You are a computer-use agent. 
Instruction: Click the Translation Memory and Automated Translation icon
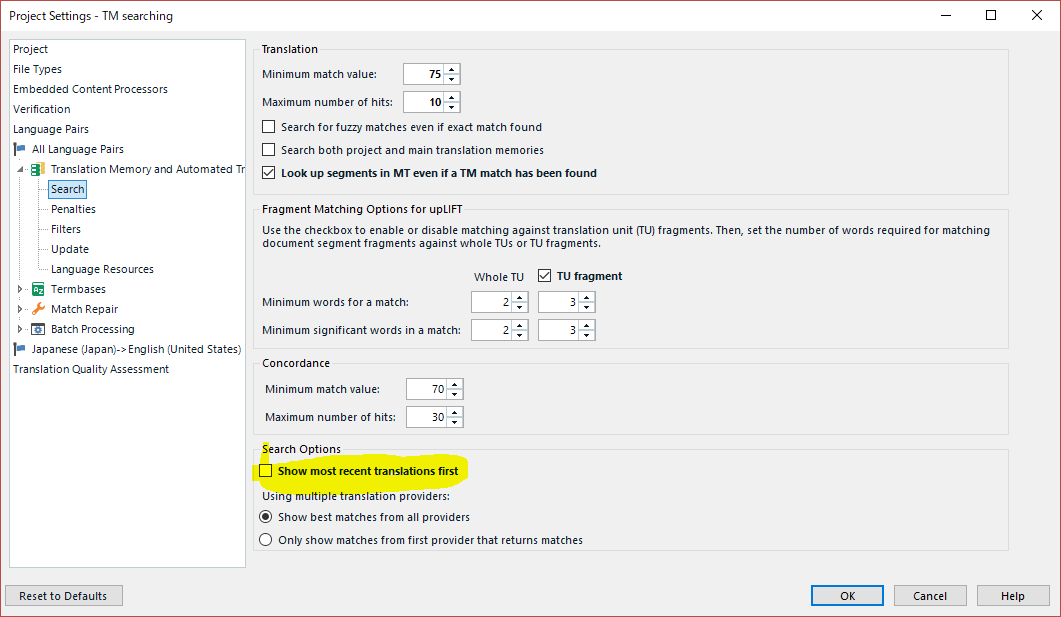point(39,169)
